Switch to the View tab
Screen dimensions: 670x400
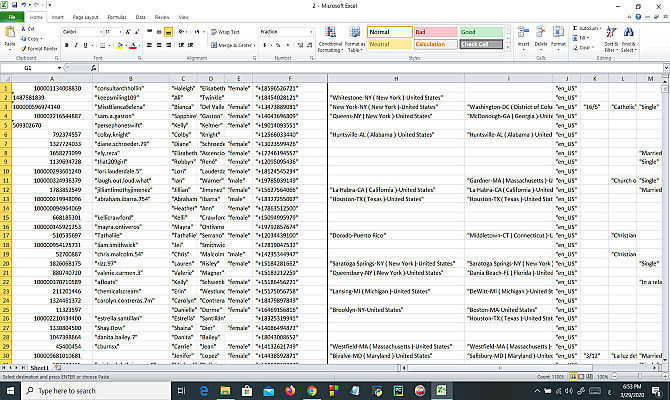pyautogui.click(x=183, y=18)
